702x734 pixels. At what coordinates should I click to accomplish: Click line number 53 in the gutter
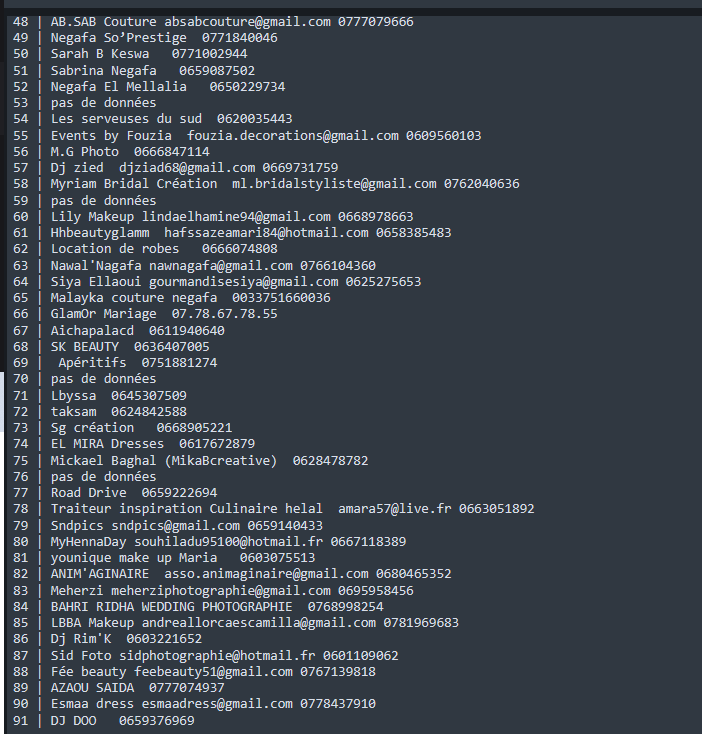(21, 103)
